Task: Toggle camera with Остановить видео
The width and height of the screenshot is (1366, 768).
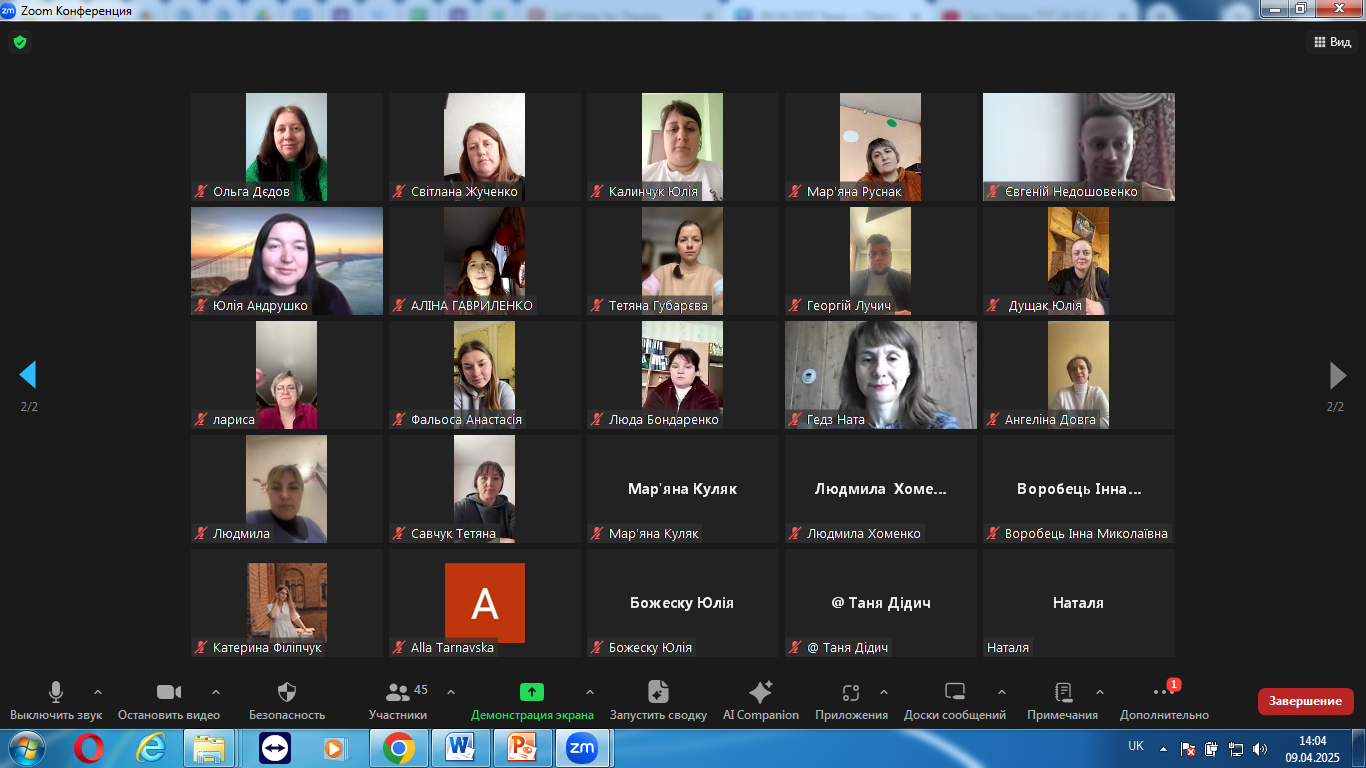Action: point(169,693)
